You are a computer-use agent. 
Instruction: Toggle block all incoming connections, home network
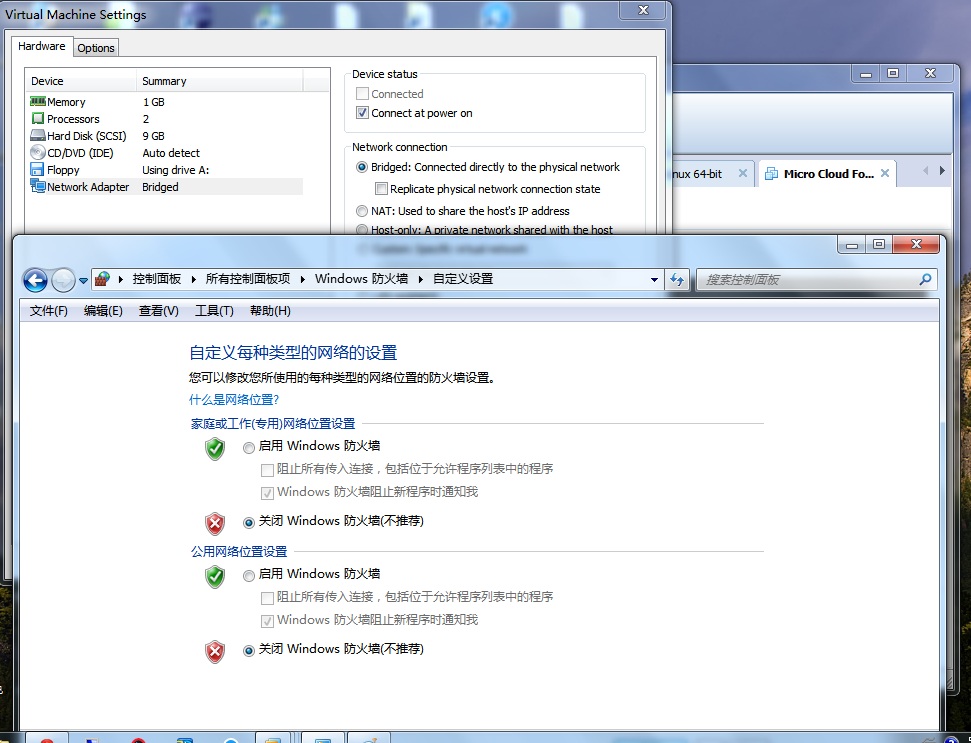pyautogui.click(x=268, y=470)
